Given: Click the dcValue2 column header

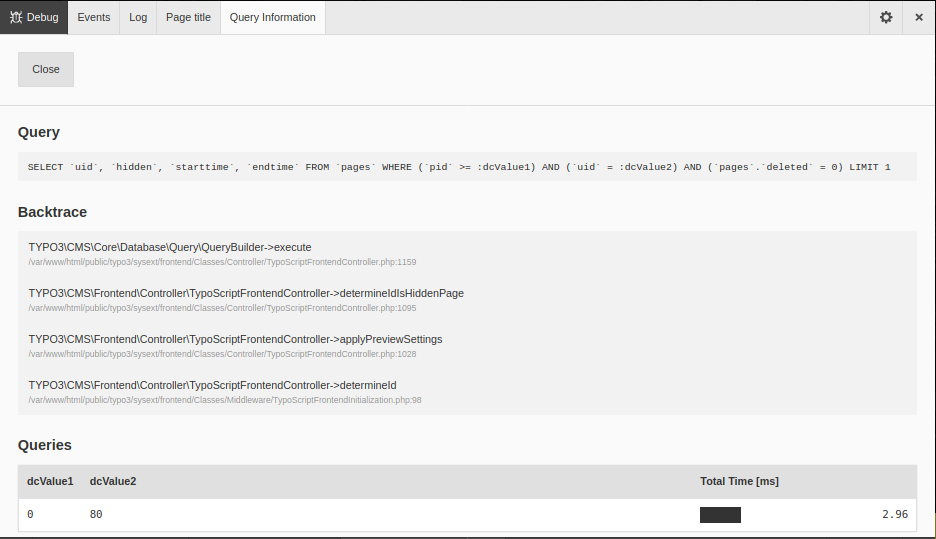Looking at the screenshot, I should coord(113,481).
